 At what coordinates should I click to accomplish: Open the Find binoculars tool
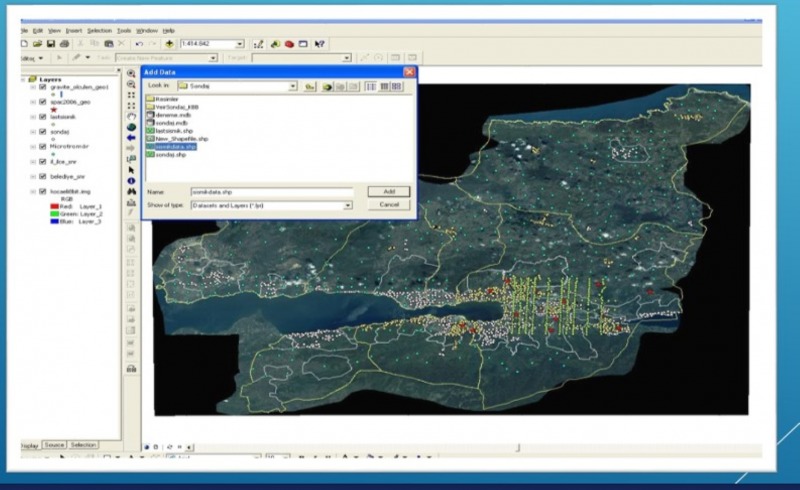point(131,192)
